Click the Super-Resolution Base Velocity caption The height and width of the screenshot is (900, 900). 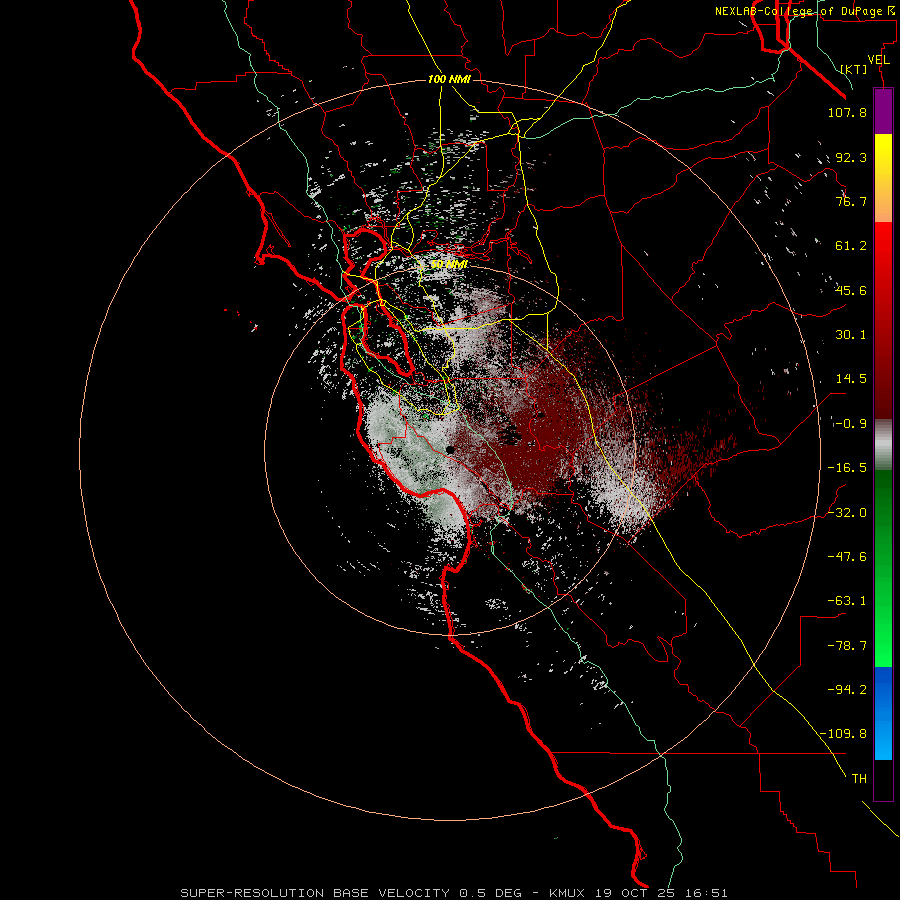point(453,893)
